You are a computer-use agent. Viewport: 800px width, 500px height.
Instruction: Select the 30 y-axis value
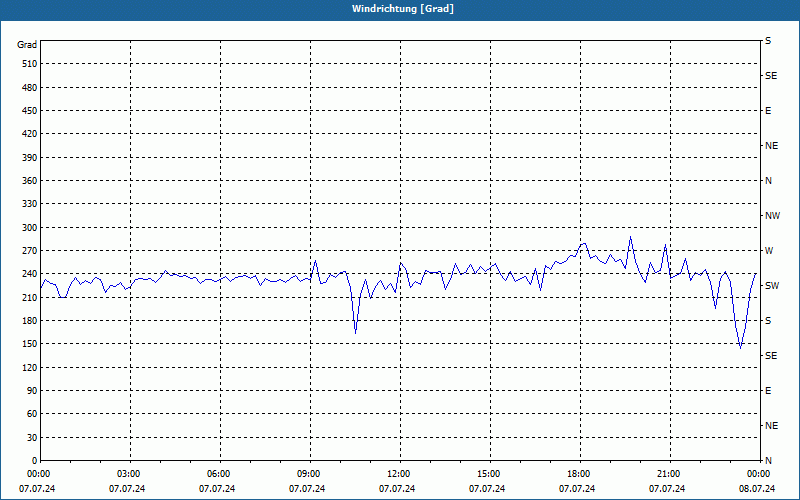32,437
